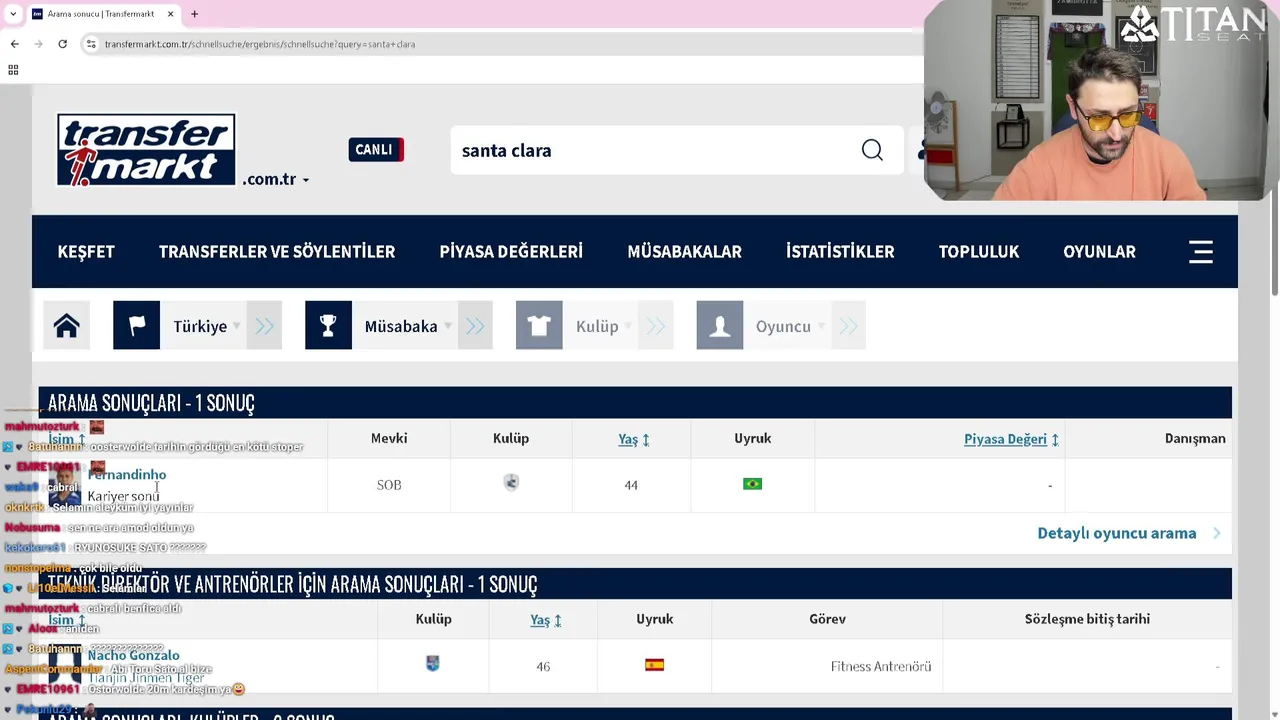Image resolution: width=1280 pixels, height=720 pixels.
Task: Click the site info icon in the address bar
Action: coord(91,44)
